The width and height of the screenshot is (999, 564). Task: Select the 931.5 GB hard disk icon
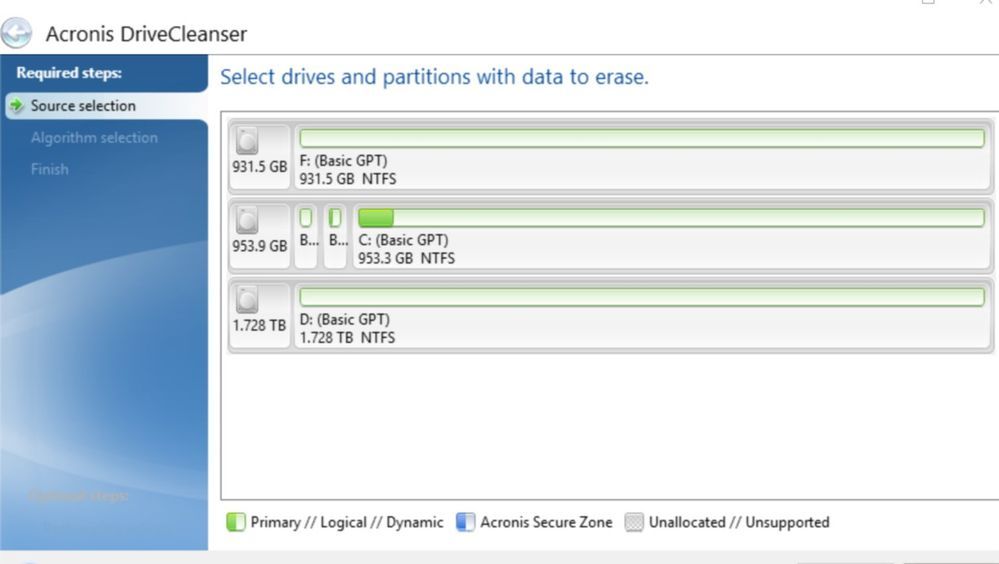pyautogui.click(x=247, y=142)
